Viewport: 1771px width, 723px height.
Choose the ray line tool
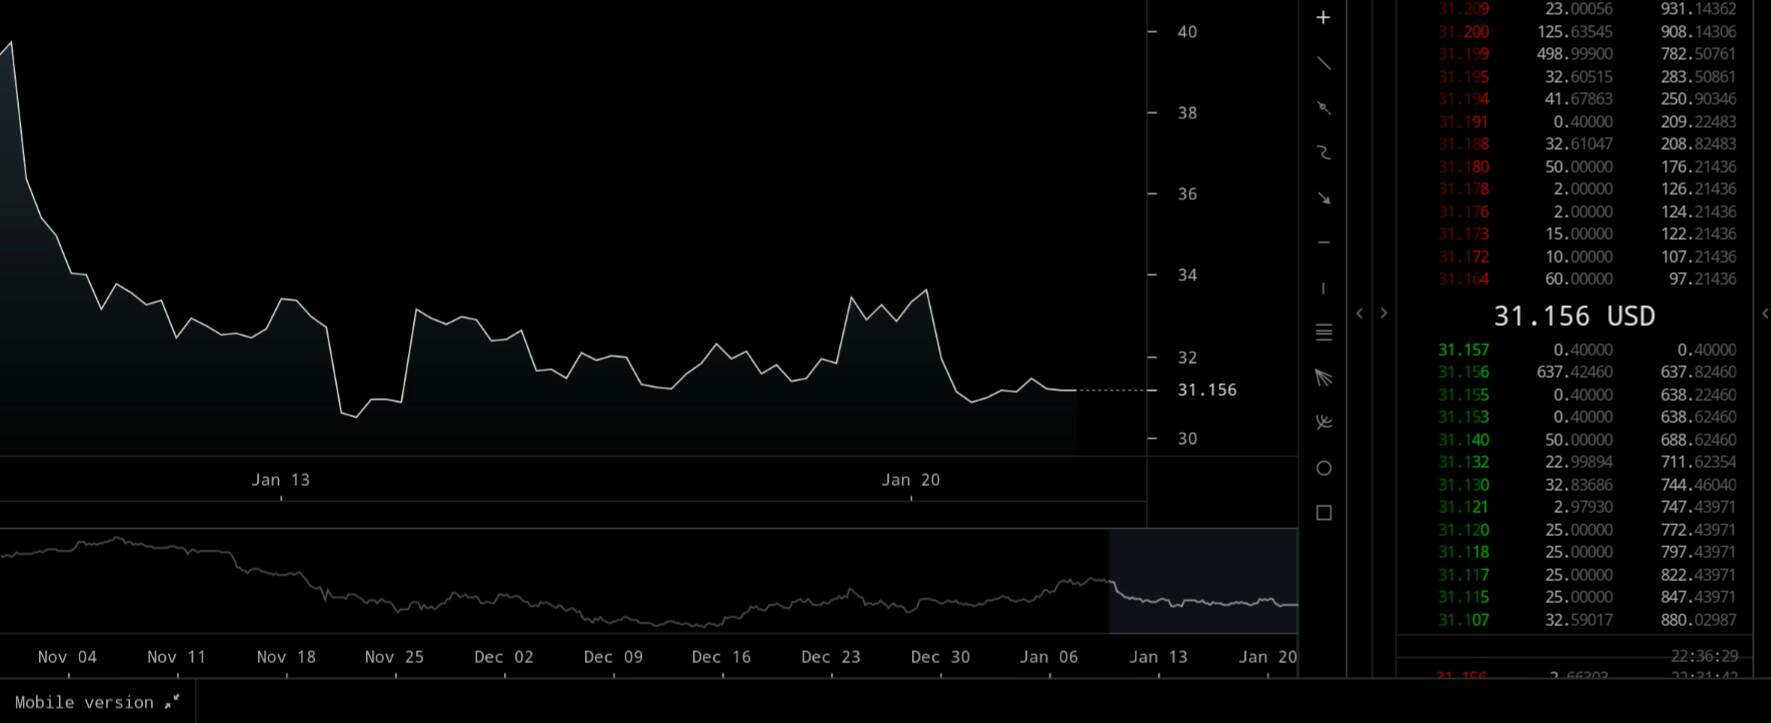pos(1323,108)
